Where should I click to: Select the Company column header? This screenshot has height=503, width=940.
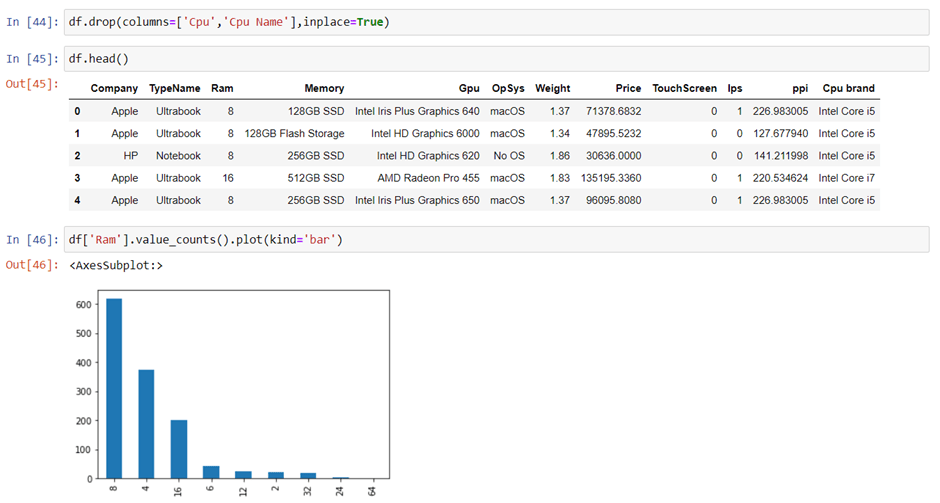point(114,88)
